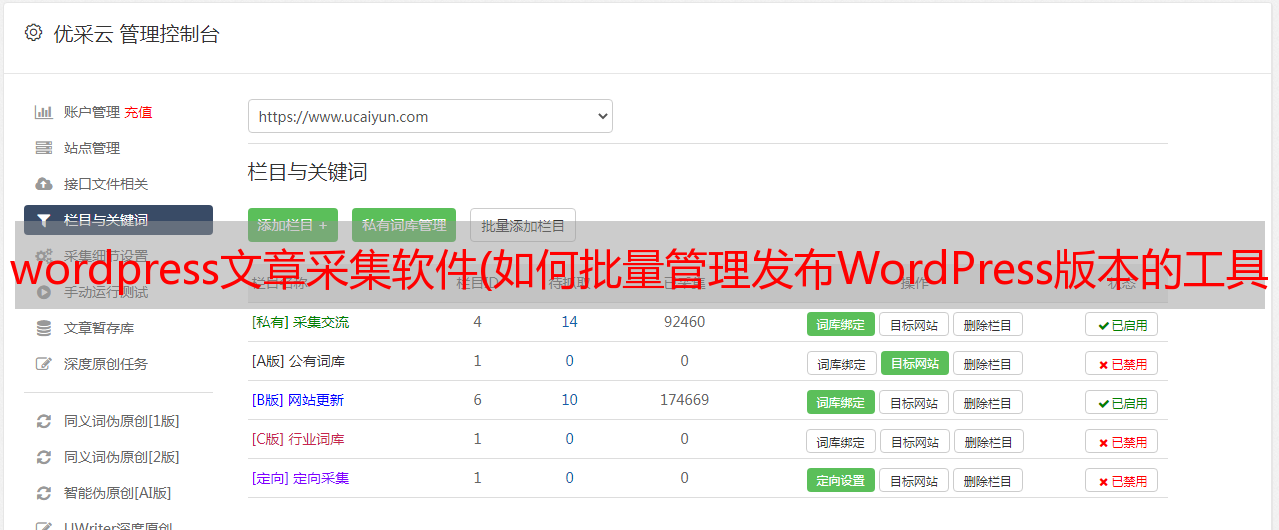Click the refresh icon next to 智能伪原创[AI版]

(43, 493)
